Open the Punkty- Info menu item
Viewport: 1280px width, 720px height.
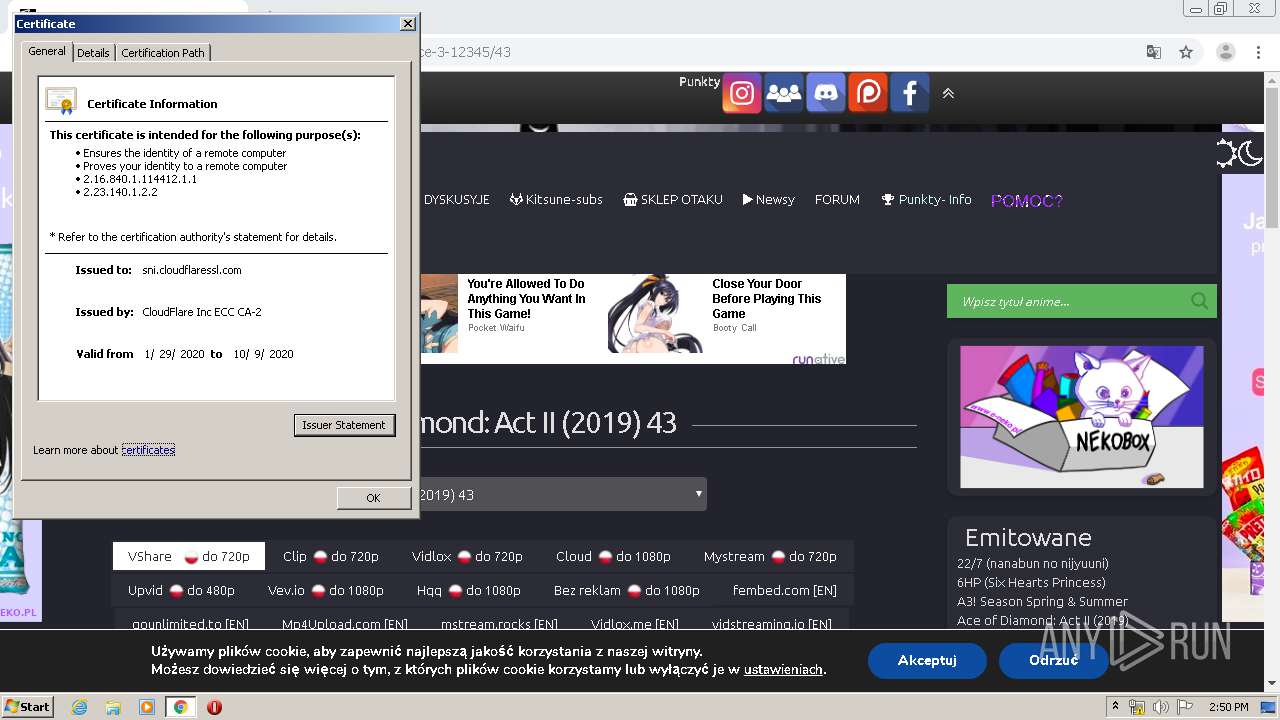coord(926,200)
